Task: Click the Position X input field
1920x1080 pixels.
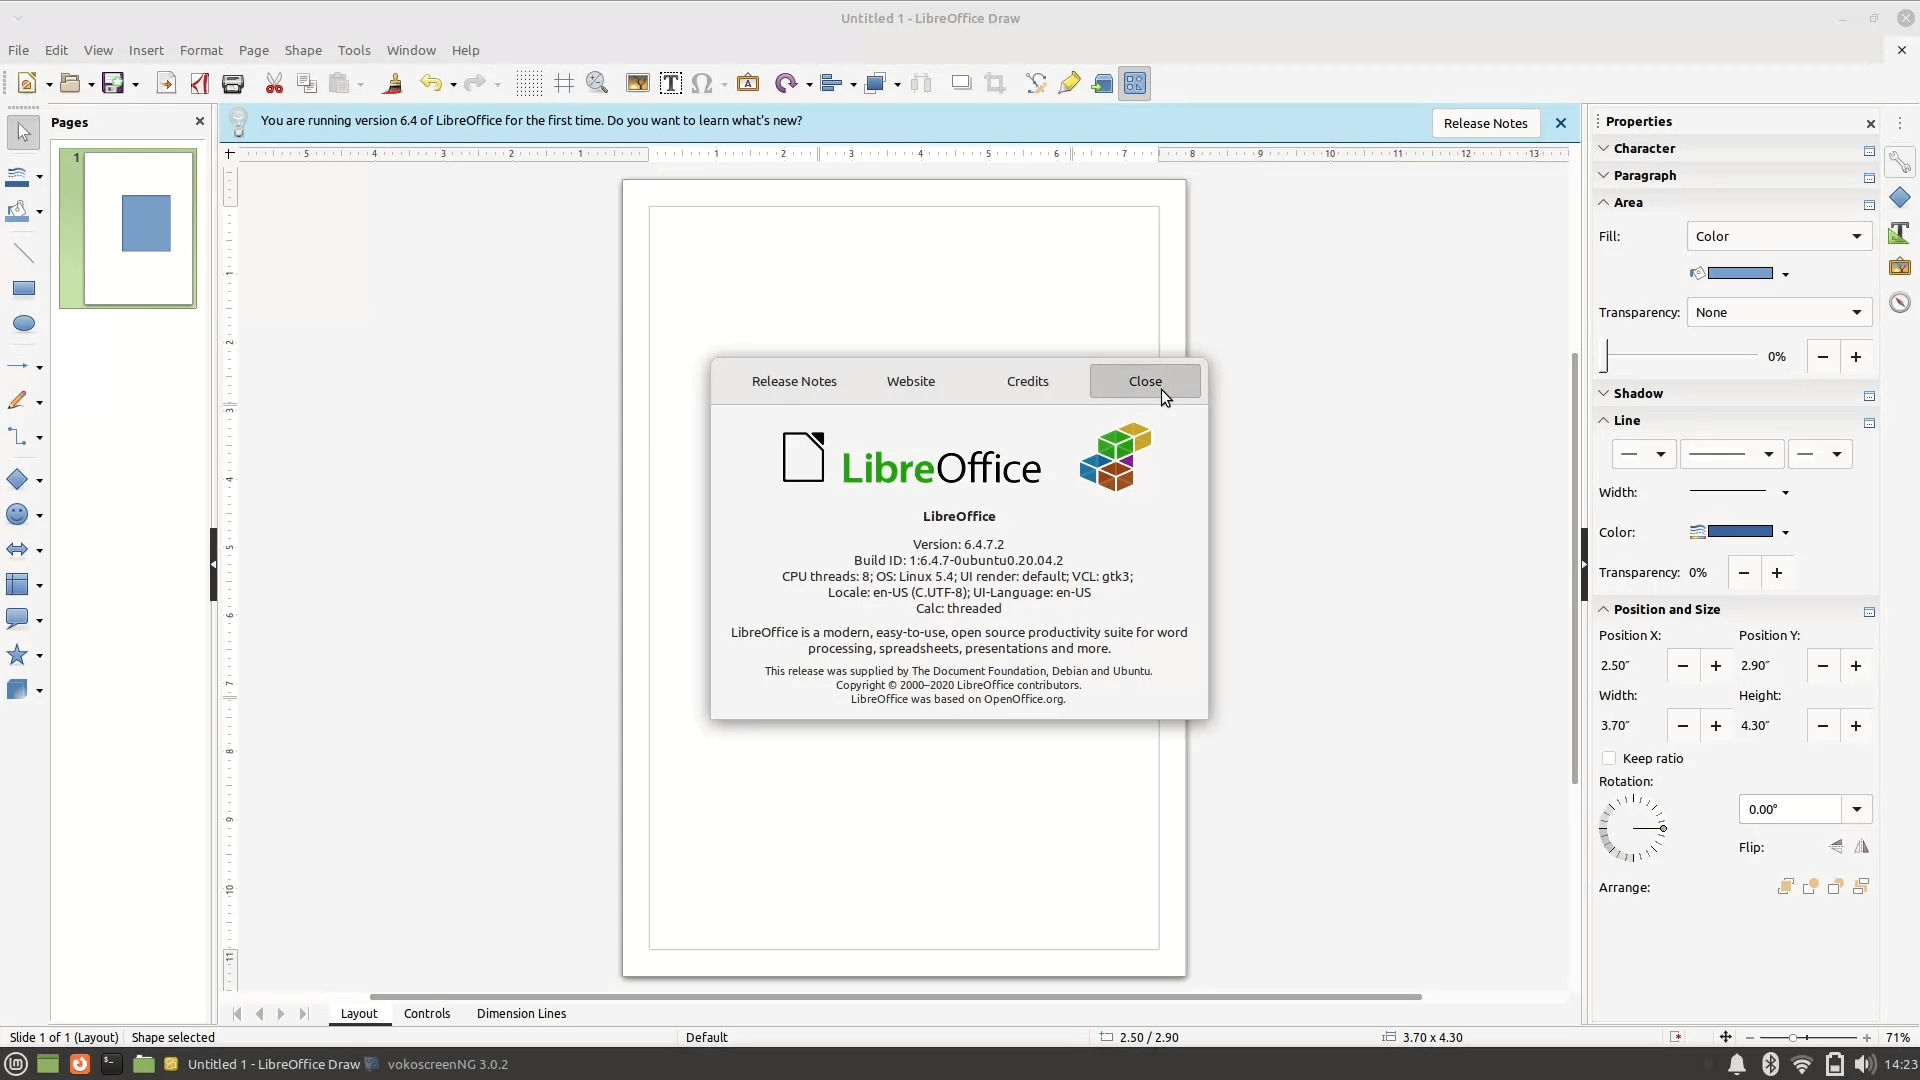Action: pyautogui.click(x=1632, y=666)
